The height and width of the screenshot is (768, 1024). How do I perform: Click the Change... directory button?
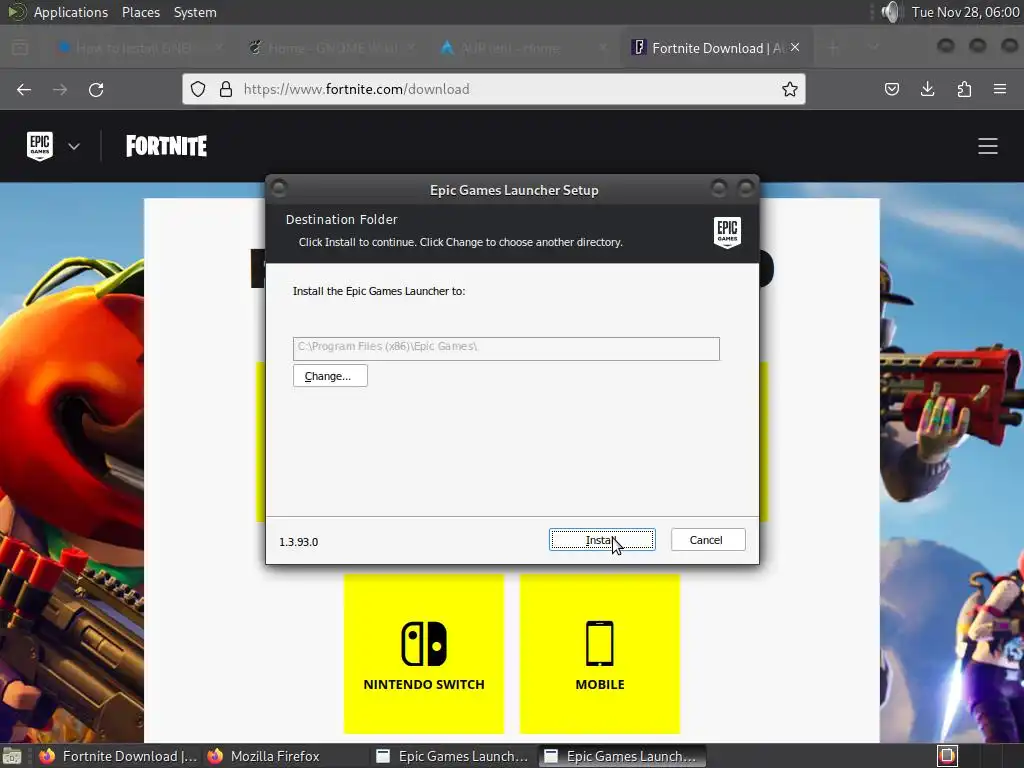pyautogui.click(x=330, y=376)
